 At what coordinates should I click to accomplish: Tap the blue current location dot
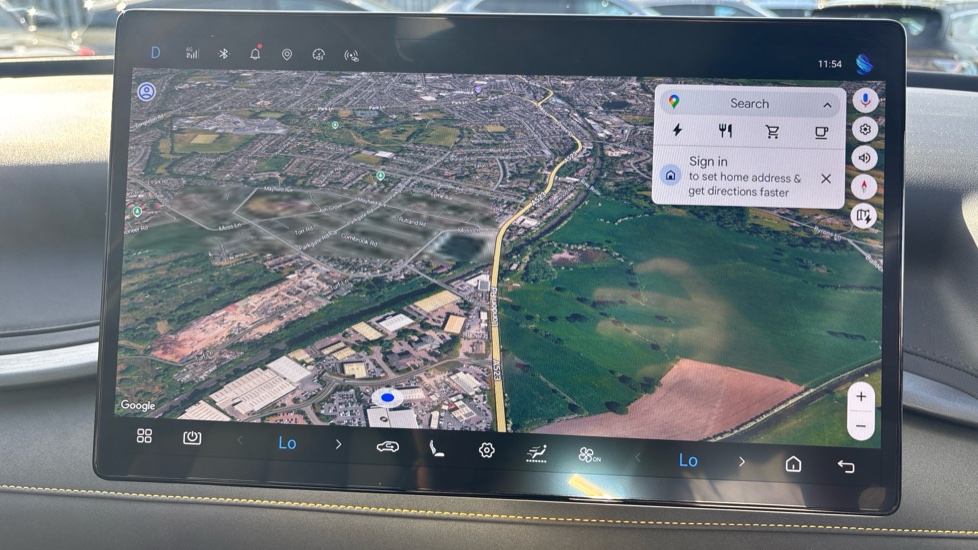[x=387, y=397]
